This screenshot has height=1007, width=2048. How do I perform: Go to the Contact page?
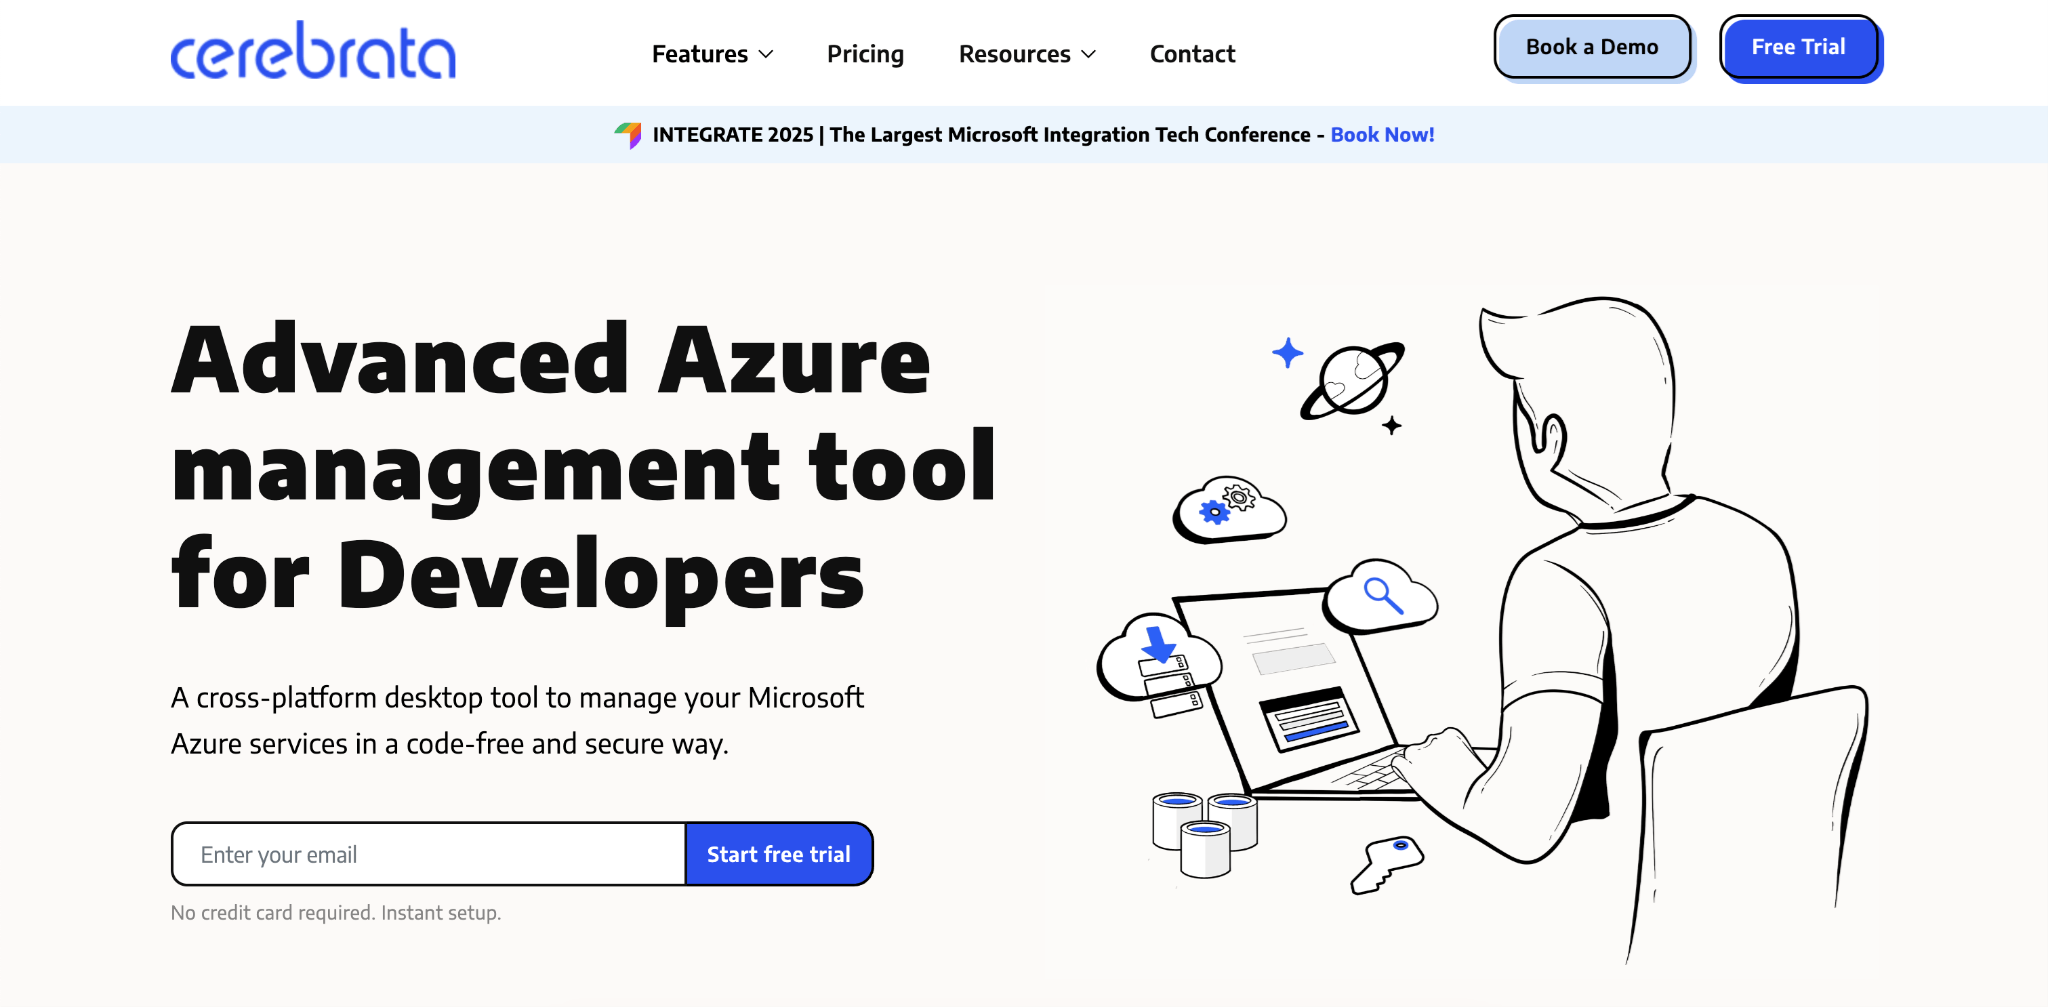1192,54
